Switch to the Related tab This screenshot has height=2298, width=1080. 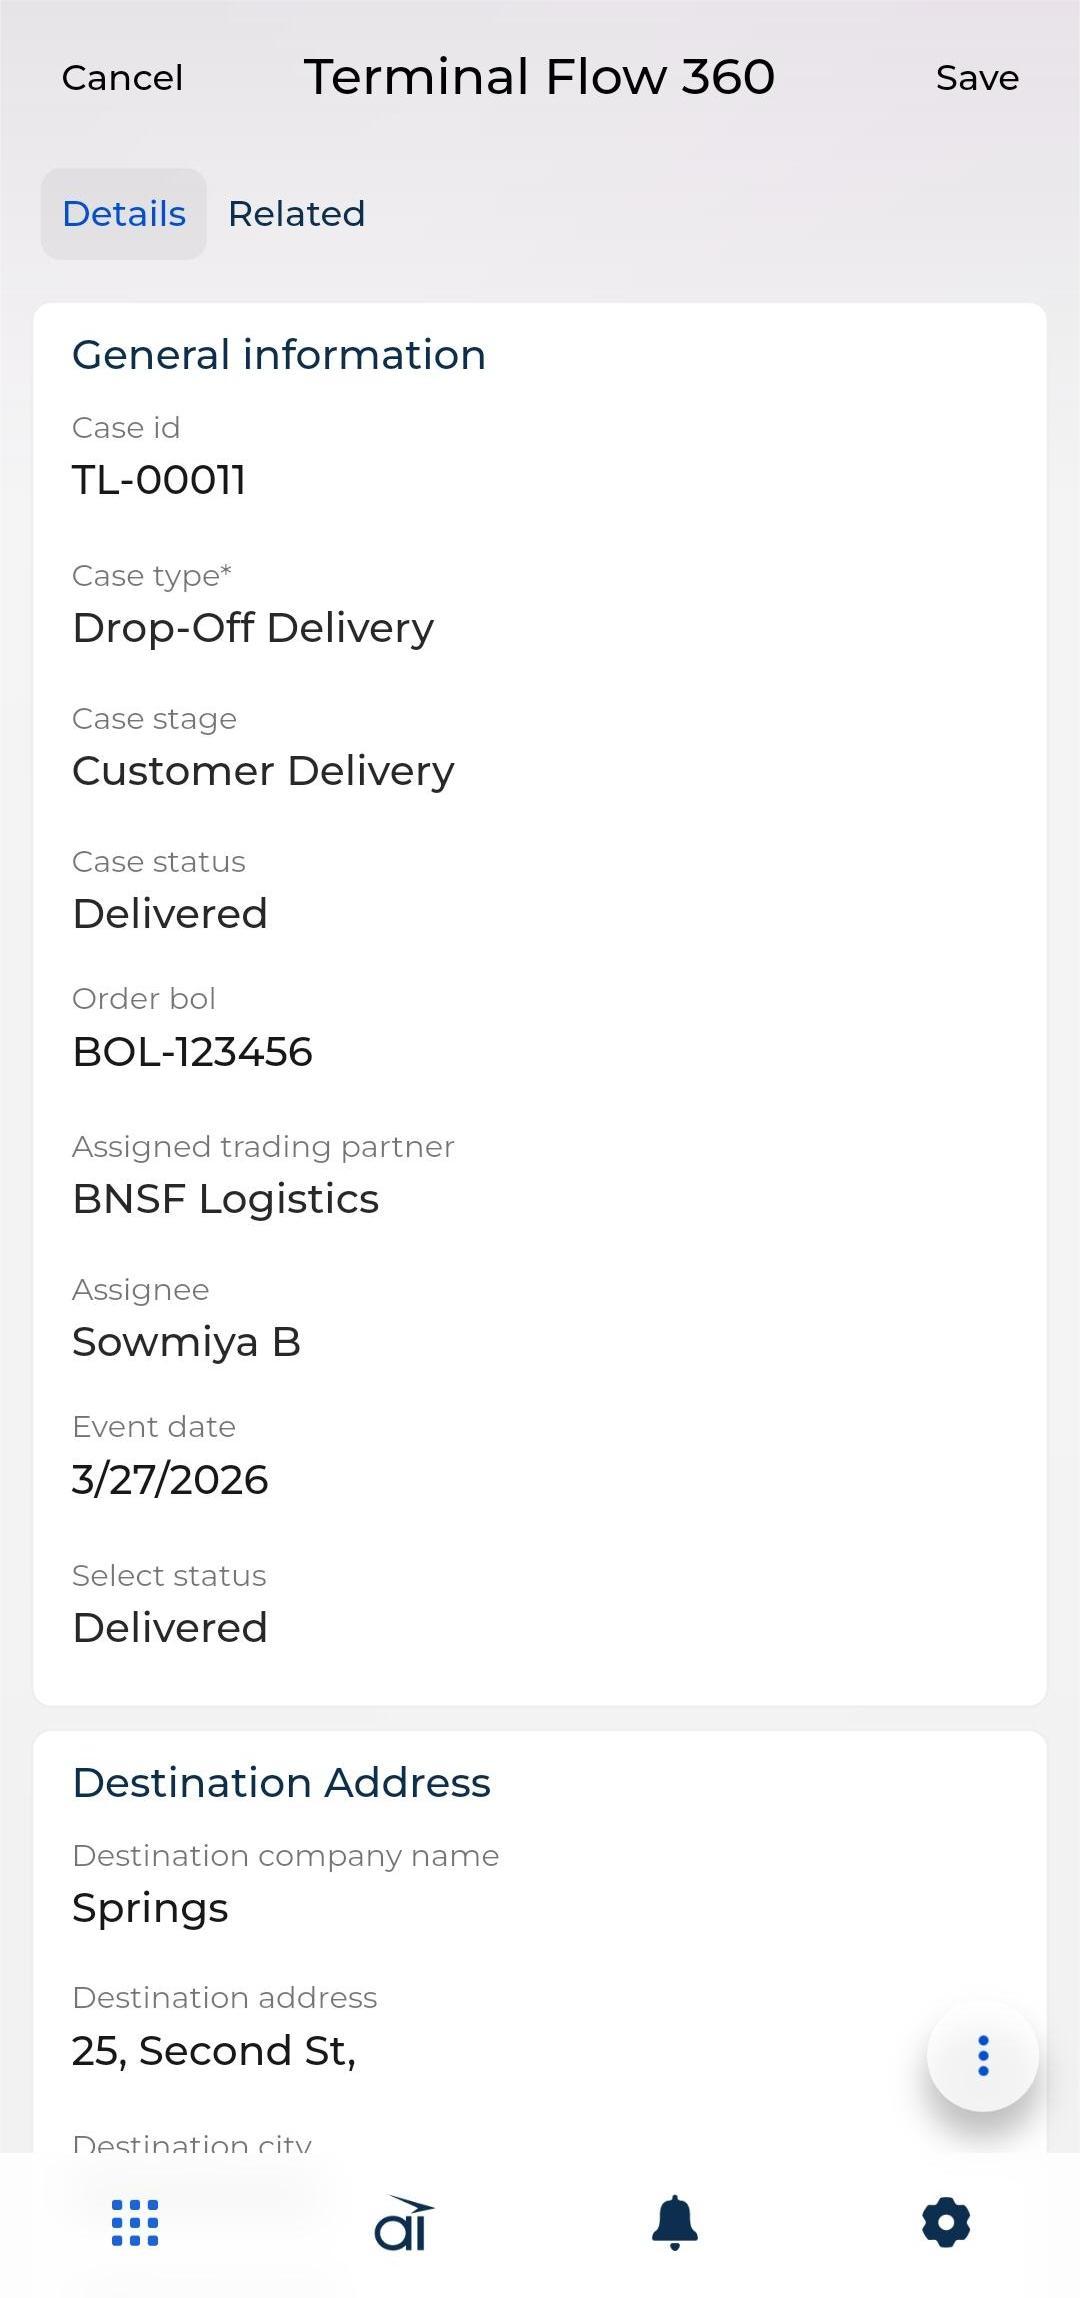[296, 214]
